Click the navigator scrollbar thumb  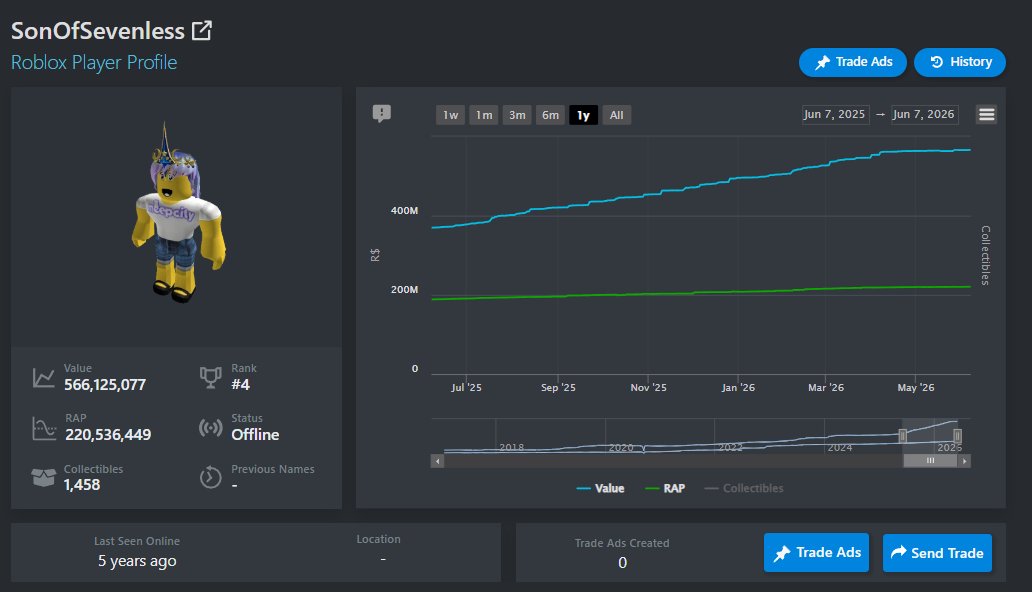pyautogui.click(x=930, y=461)
